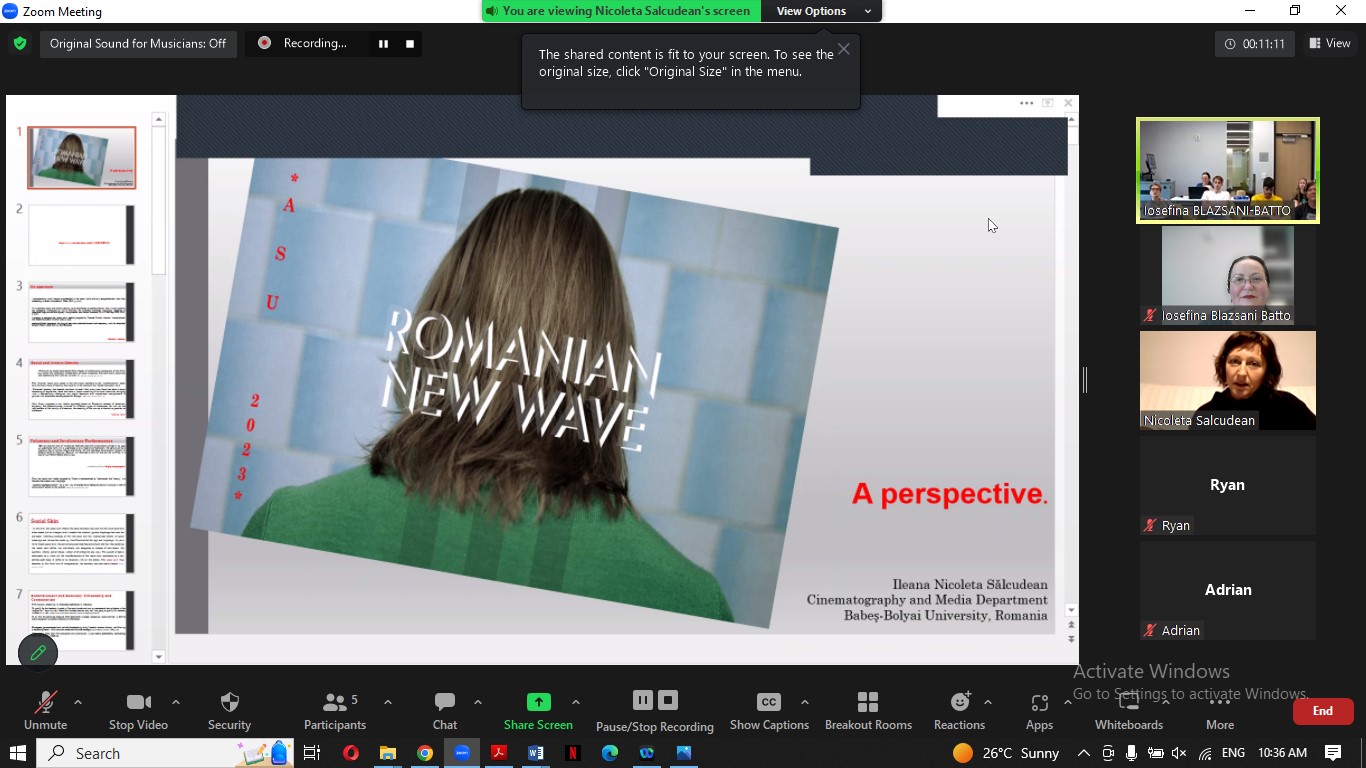Image resolution: width=1366 pixels, height=768 pixels.
Task: Click the meeting timer 00:11:11
Action: pos(1255,43)
